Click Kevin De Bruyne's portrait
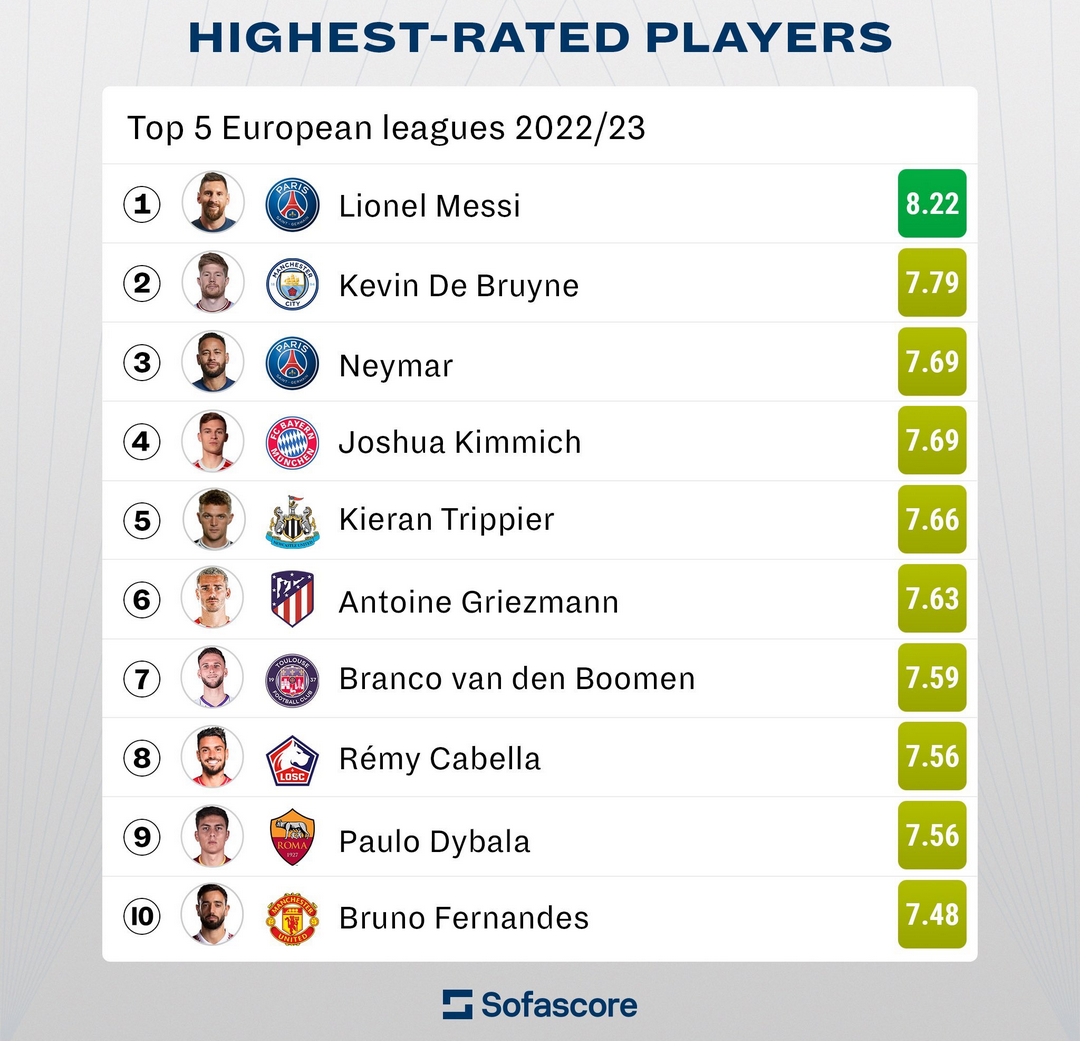 213,282
